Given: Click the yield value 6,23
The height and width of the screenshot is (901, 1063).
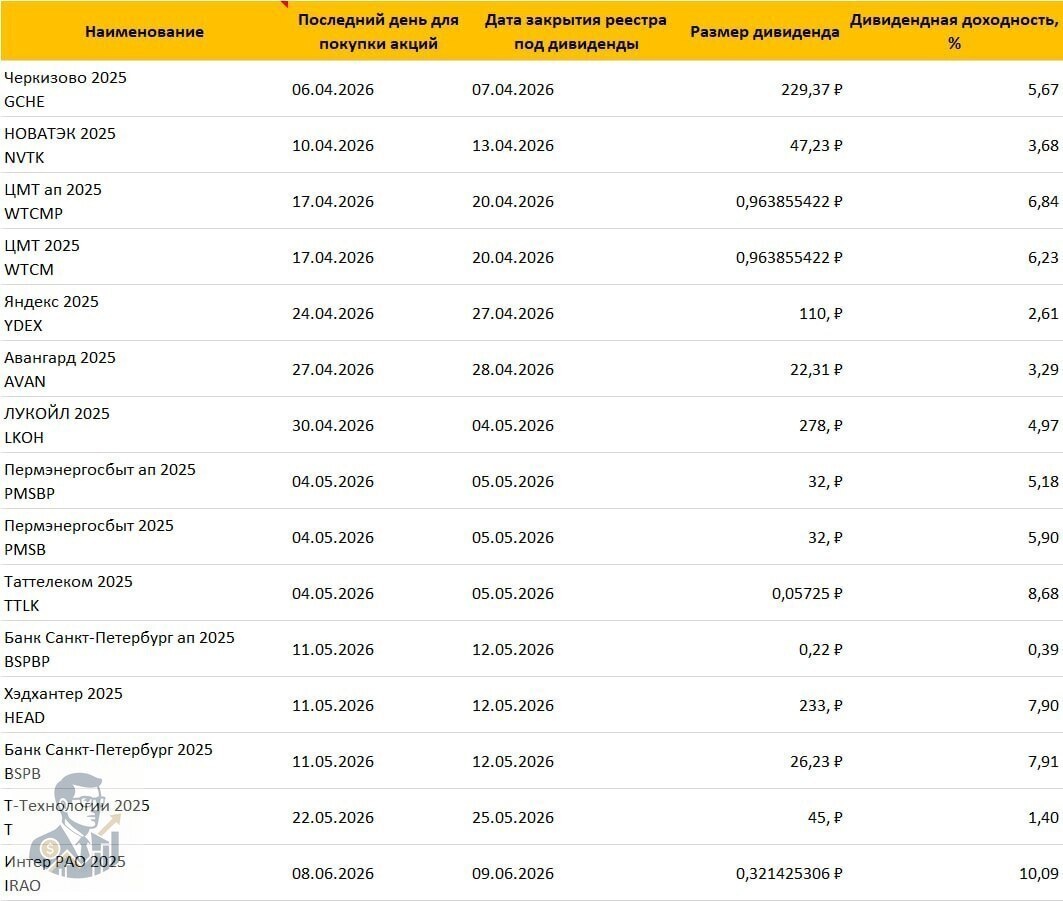Looking at the screenshot, I should click(x=1043, y=258).
